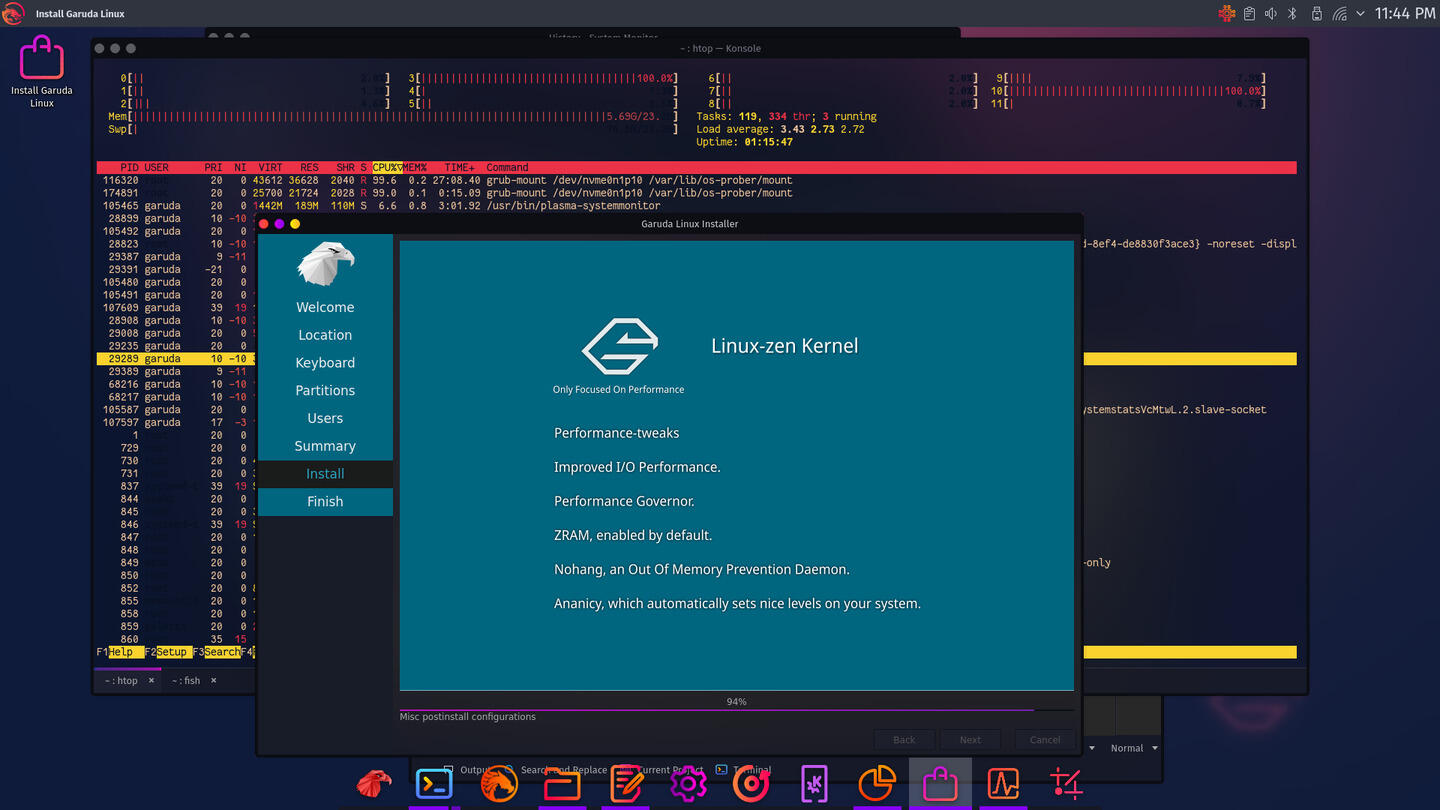1440x810 pixels.
Task: Close the '~ : fish' Konsole tab
Action: (x=213, y=681)
